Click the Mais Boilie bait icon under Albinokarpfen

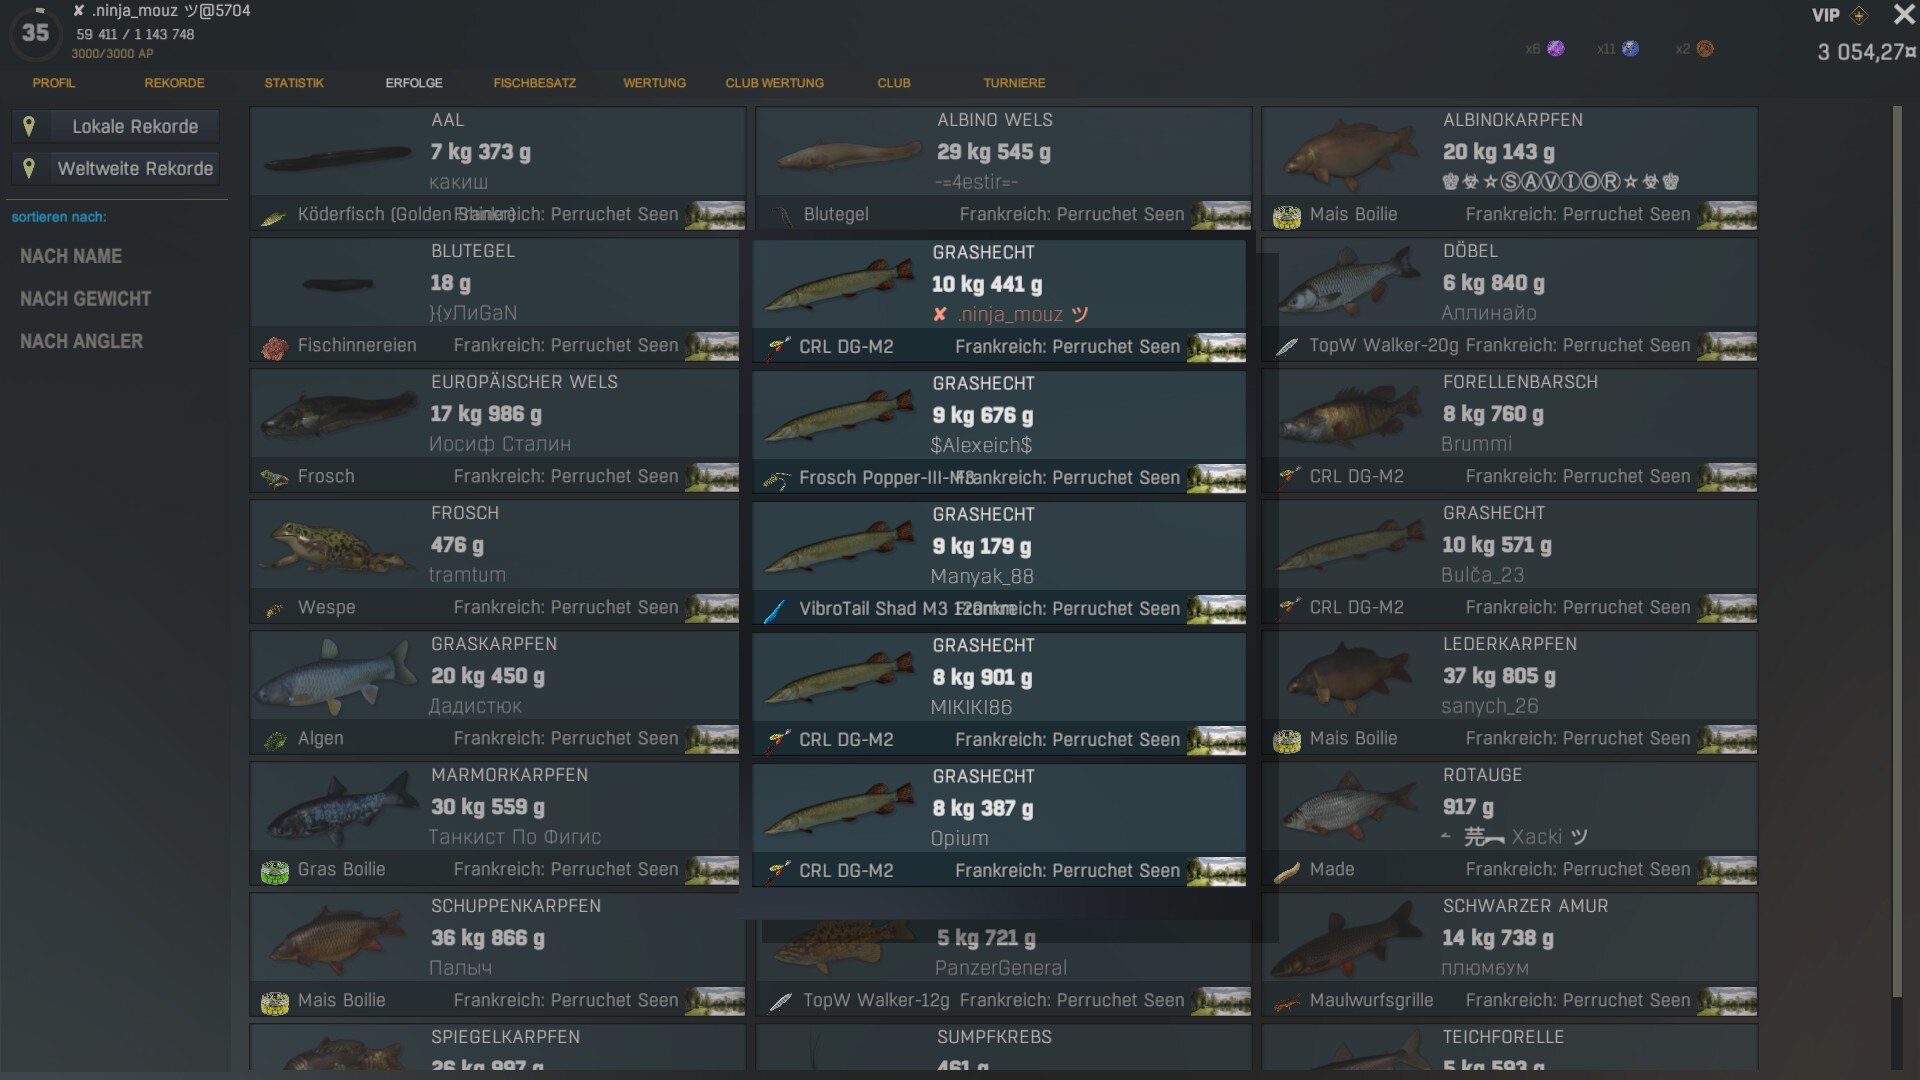(x=1286, y=216)
